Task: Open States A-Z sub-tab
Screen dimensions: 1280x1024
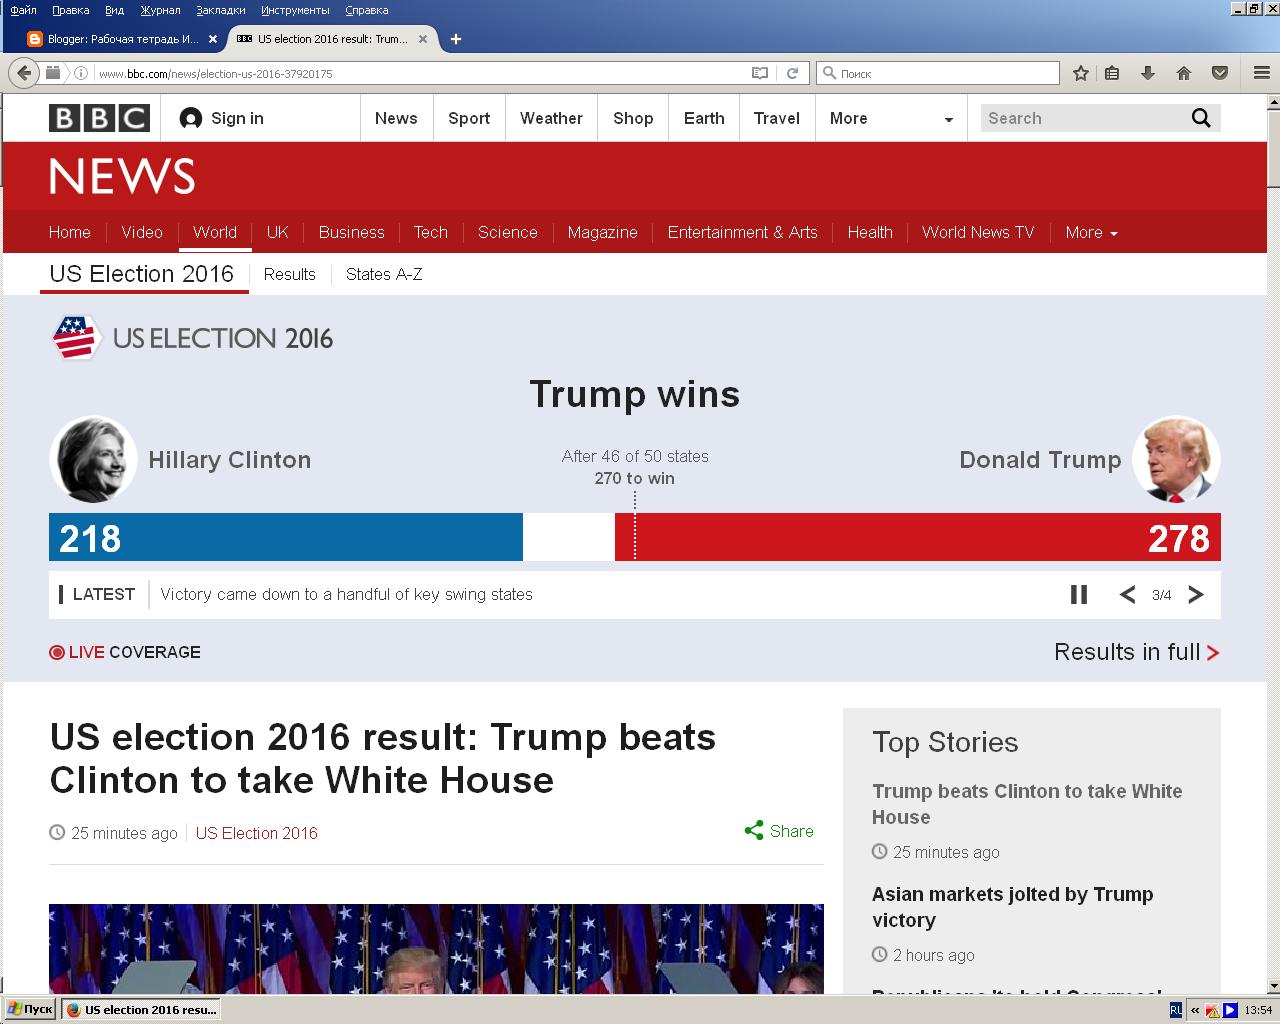Action: tap(384, 274)
